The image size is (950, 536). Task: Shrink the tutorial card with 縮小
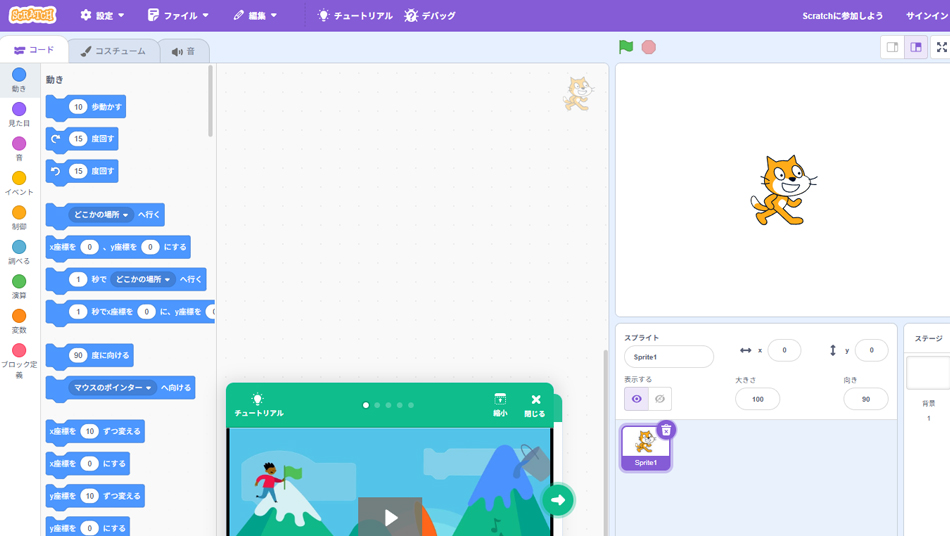pyautogui.click(x=500, y=405)
